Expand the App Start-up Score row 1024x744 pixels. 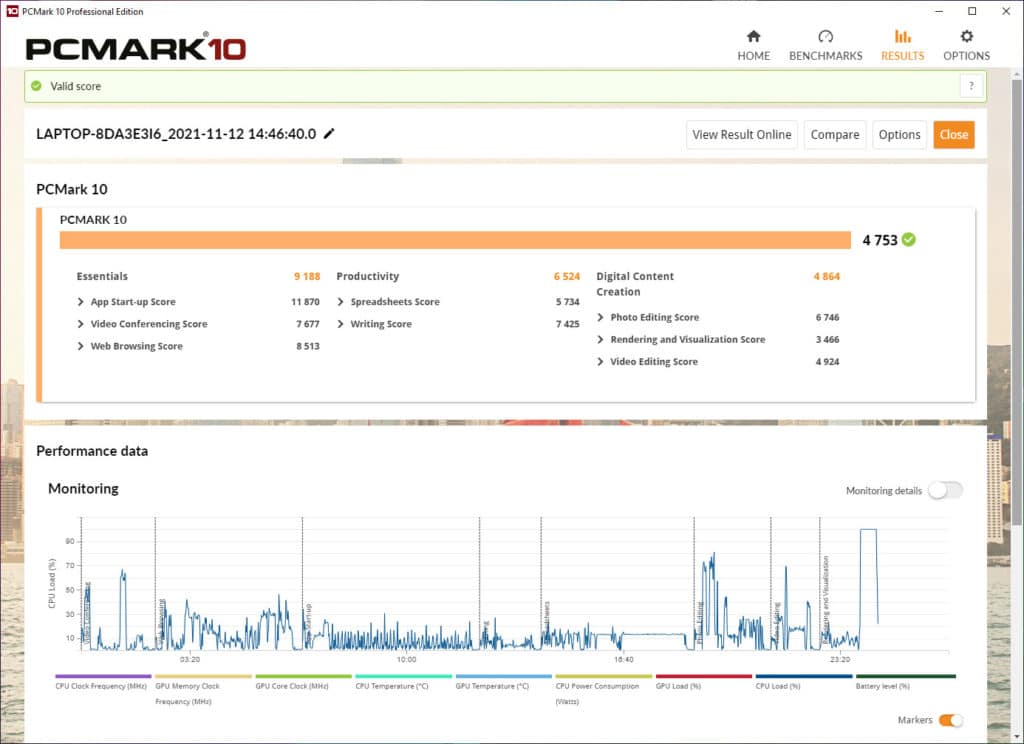[80, 302]
